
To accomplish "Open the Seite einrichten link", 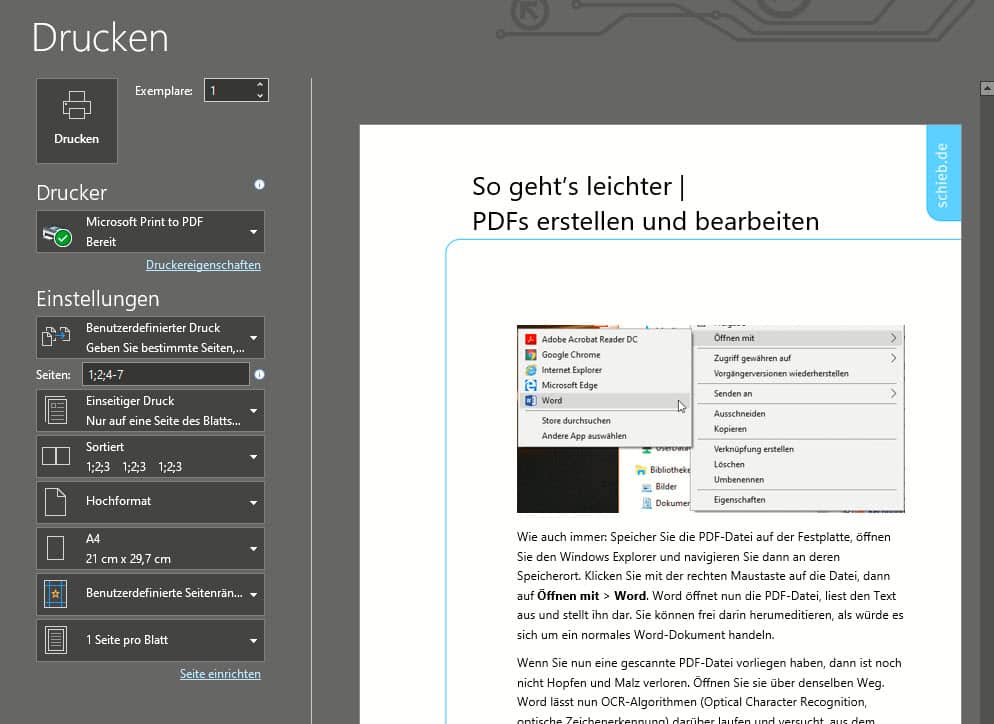I will [x=220, y=674].
